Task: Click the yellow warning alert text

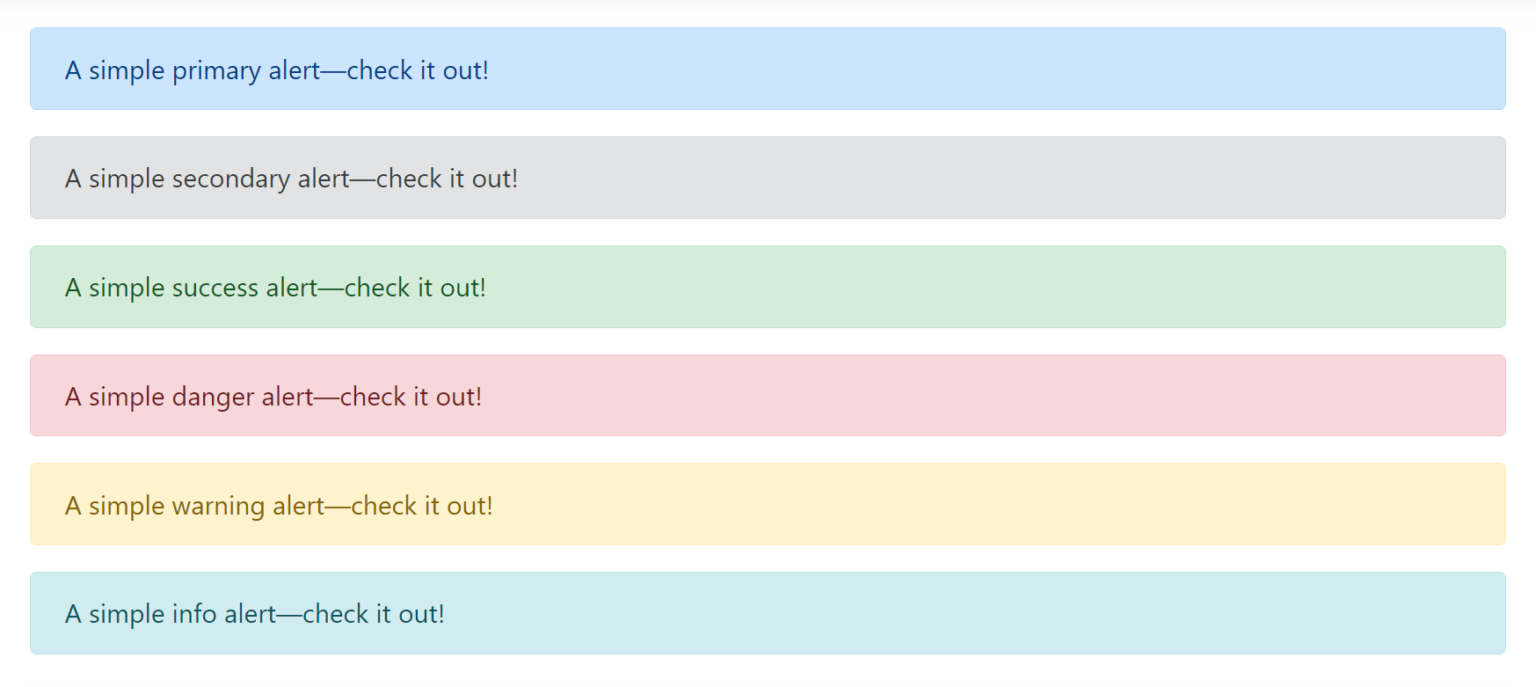Action: [x=279, y=506]
